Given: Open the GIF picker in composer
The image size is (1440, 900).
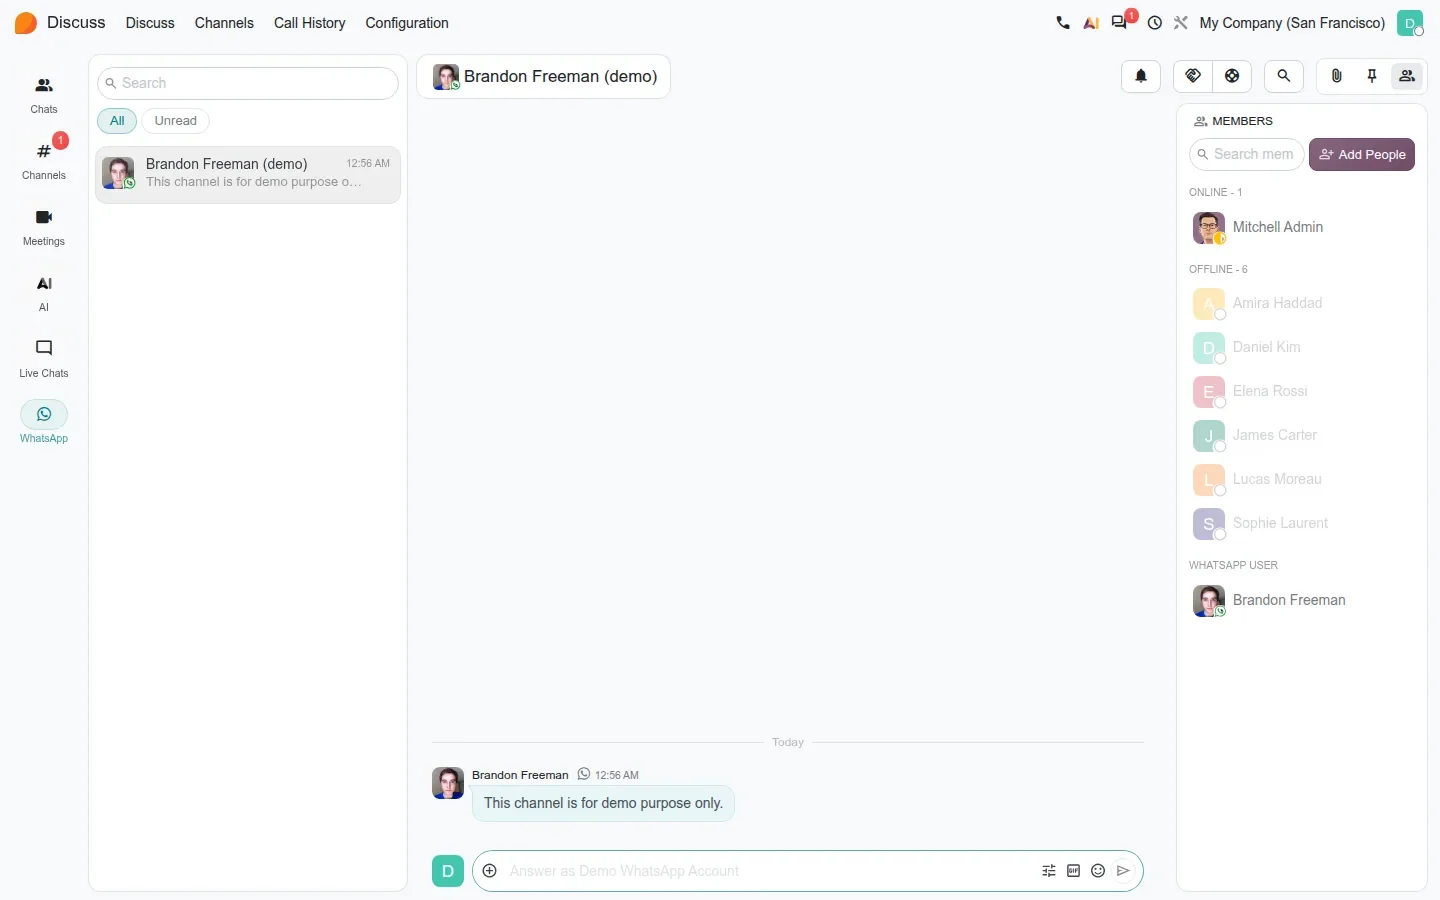Looking at the screenshot, I should click(x=1073, y=871).
